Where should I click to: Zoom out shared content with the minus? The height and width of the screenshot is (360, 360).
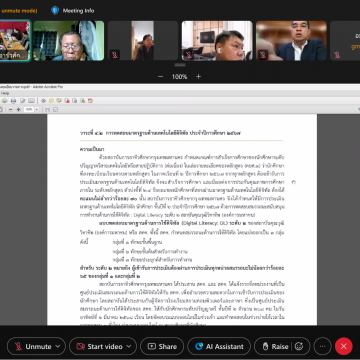161,77
